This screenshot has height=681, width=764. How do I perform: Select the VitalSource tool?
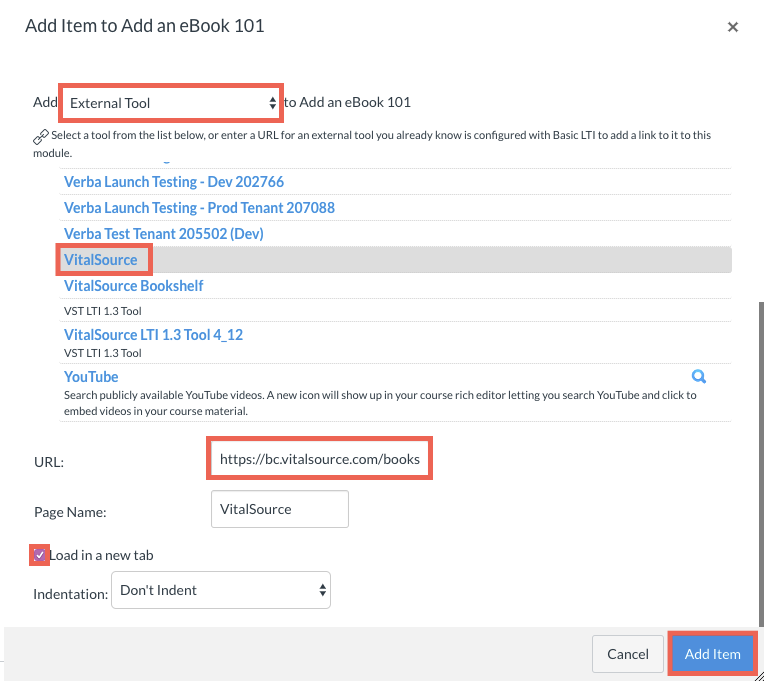tap(101, 260)
